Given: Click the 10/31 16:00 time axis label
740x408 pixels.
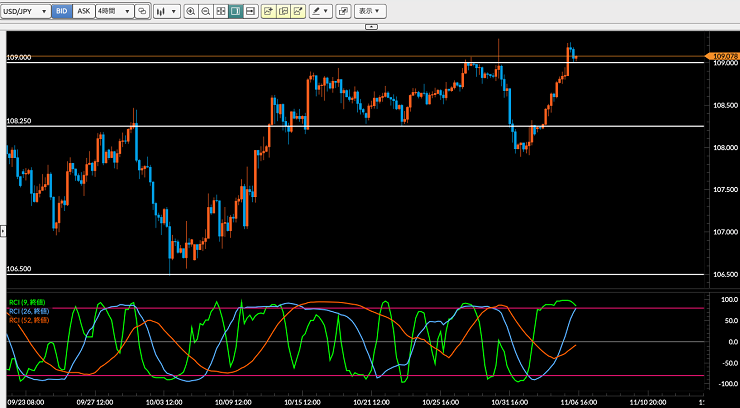Looking at the screenshot, I should (511, 402).
